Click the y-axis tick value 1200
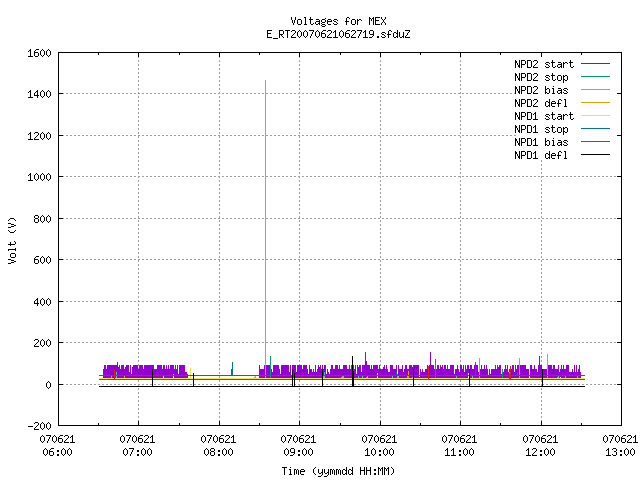640x480 pixels. [x=39, y=136]
